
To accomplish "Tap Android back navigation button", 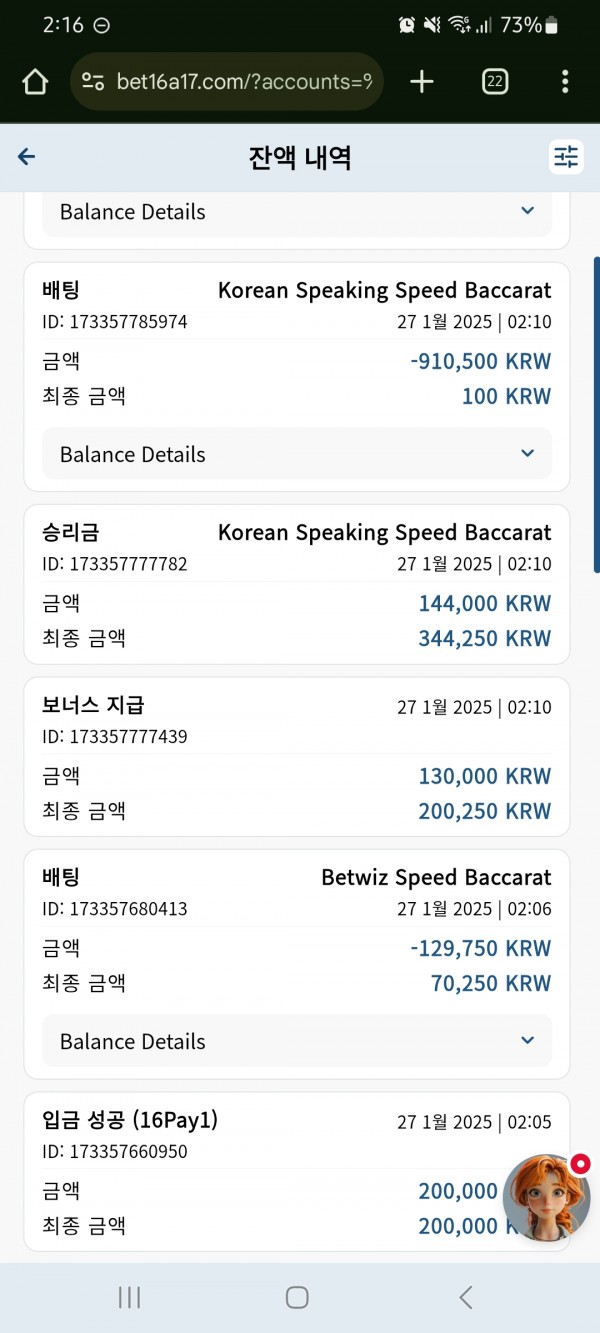I will coord(465,1297).
